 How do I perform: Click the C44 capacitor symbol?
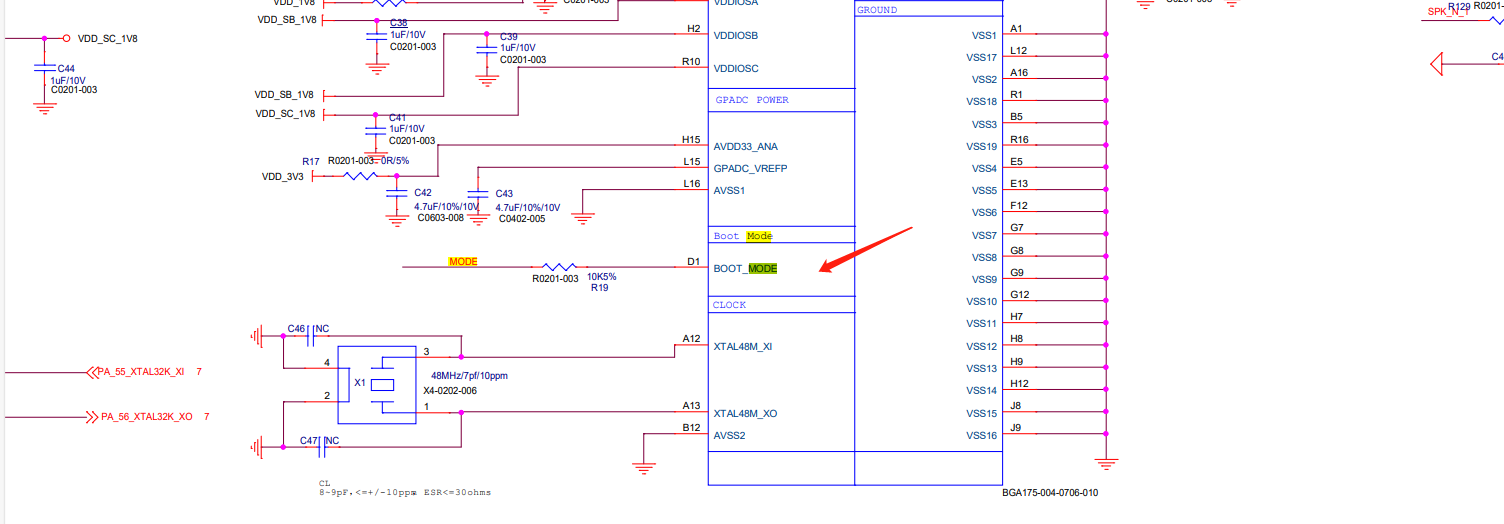(44, 69)
